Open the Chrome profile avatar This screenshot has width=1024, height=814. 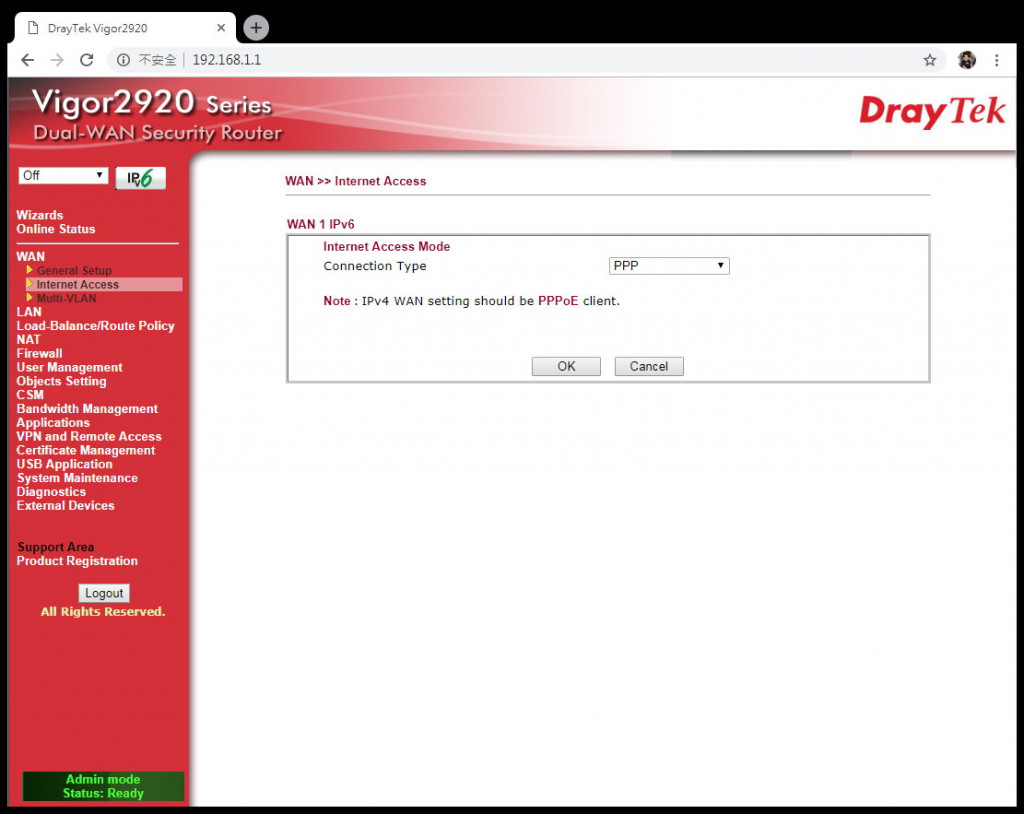[967, 60]
